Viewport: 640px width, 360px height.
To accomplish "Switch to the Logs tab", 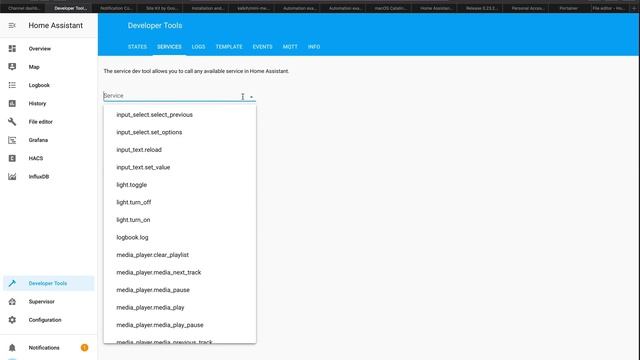I will pos(198,47).
